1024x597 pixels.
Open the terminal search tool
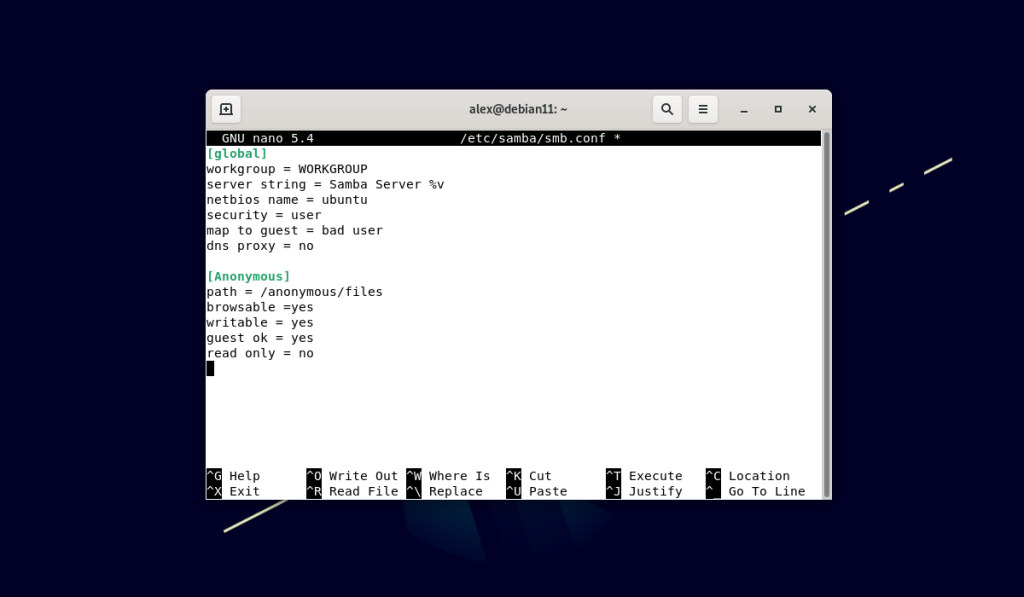point(667,109)
